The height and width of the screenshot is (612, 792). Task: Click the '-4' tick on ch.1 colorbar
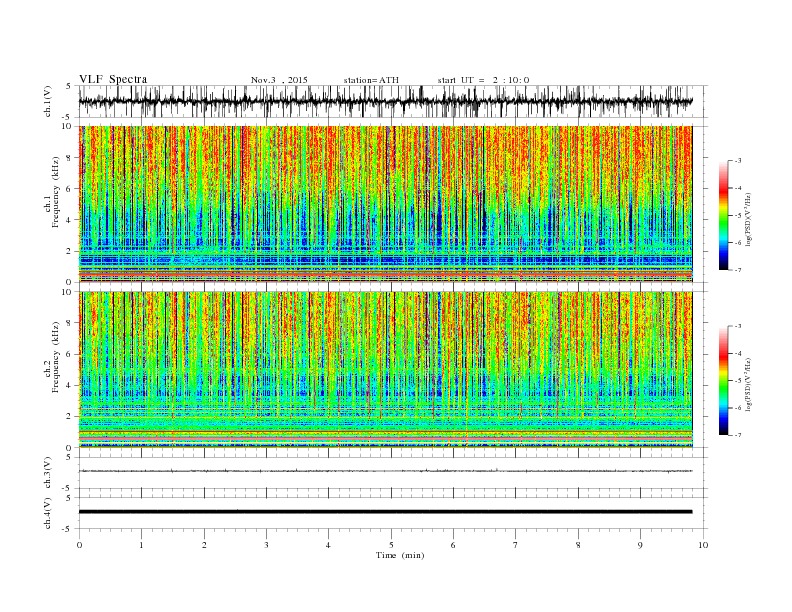[738, 188]
